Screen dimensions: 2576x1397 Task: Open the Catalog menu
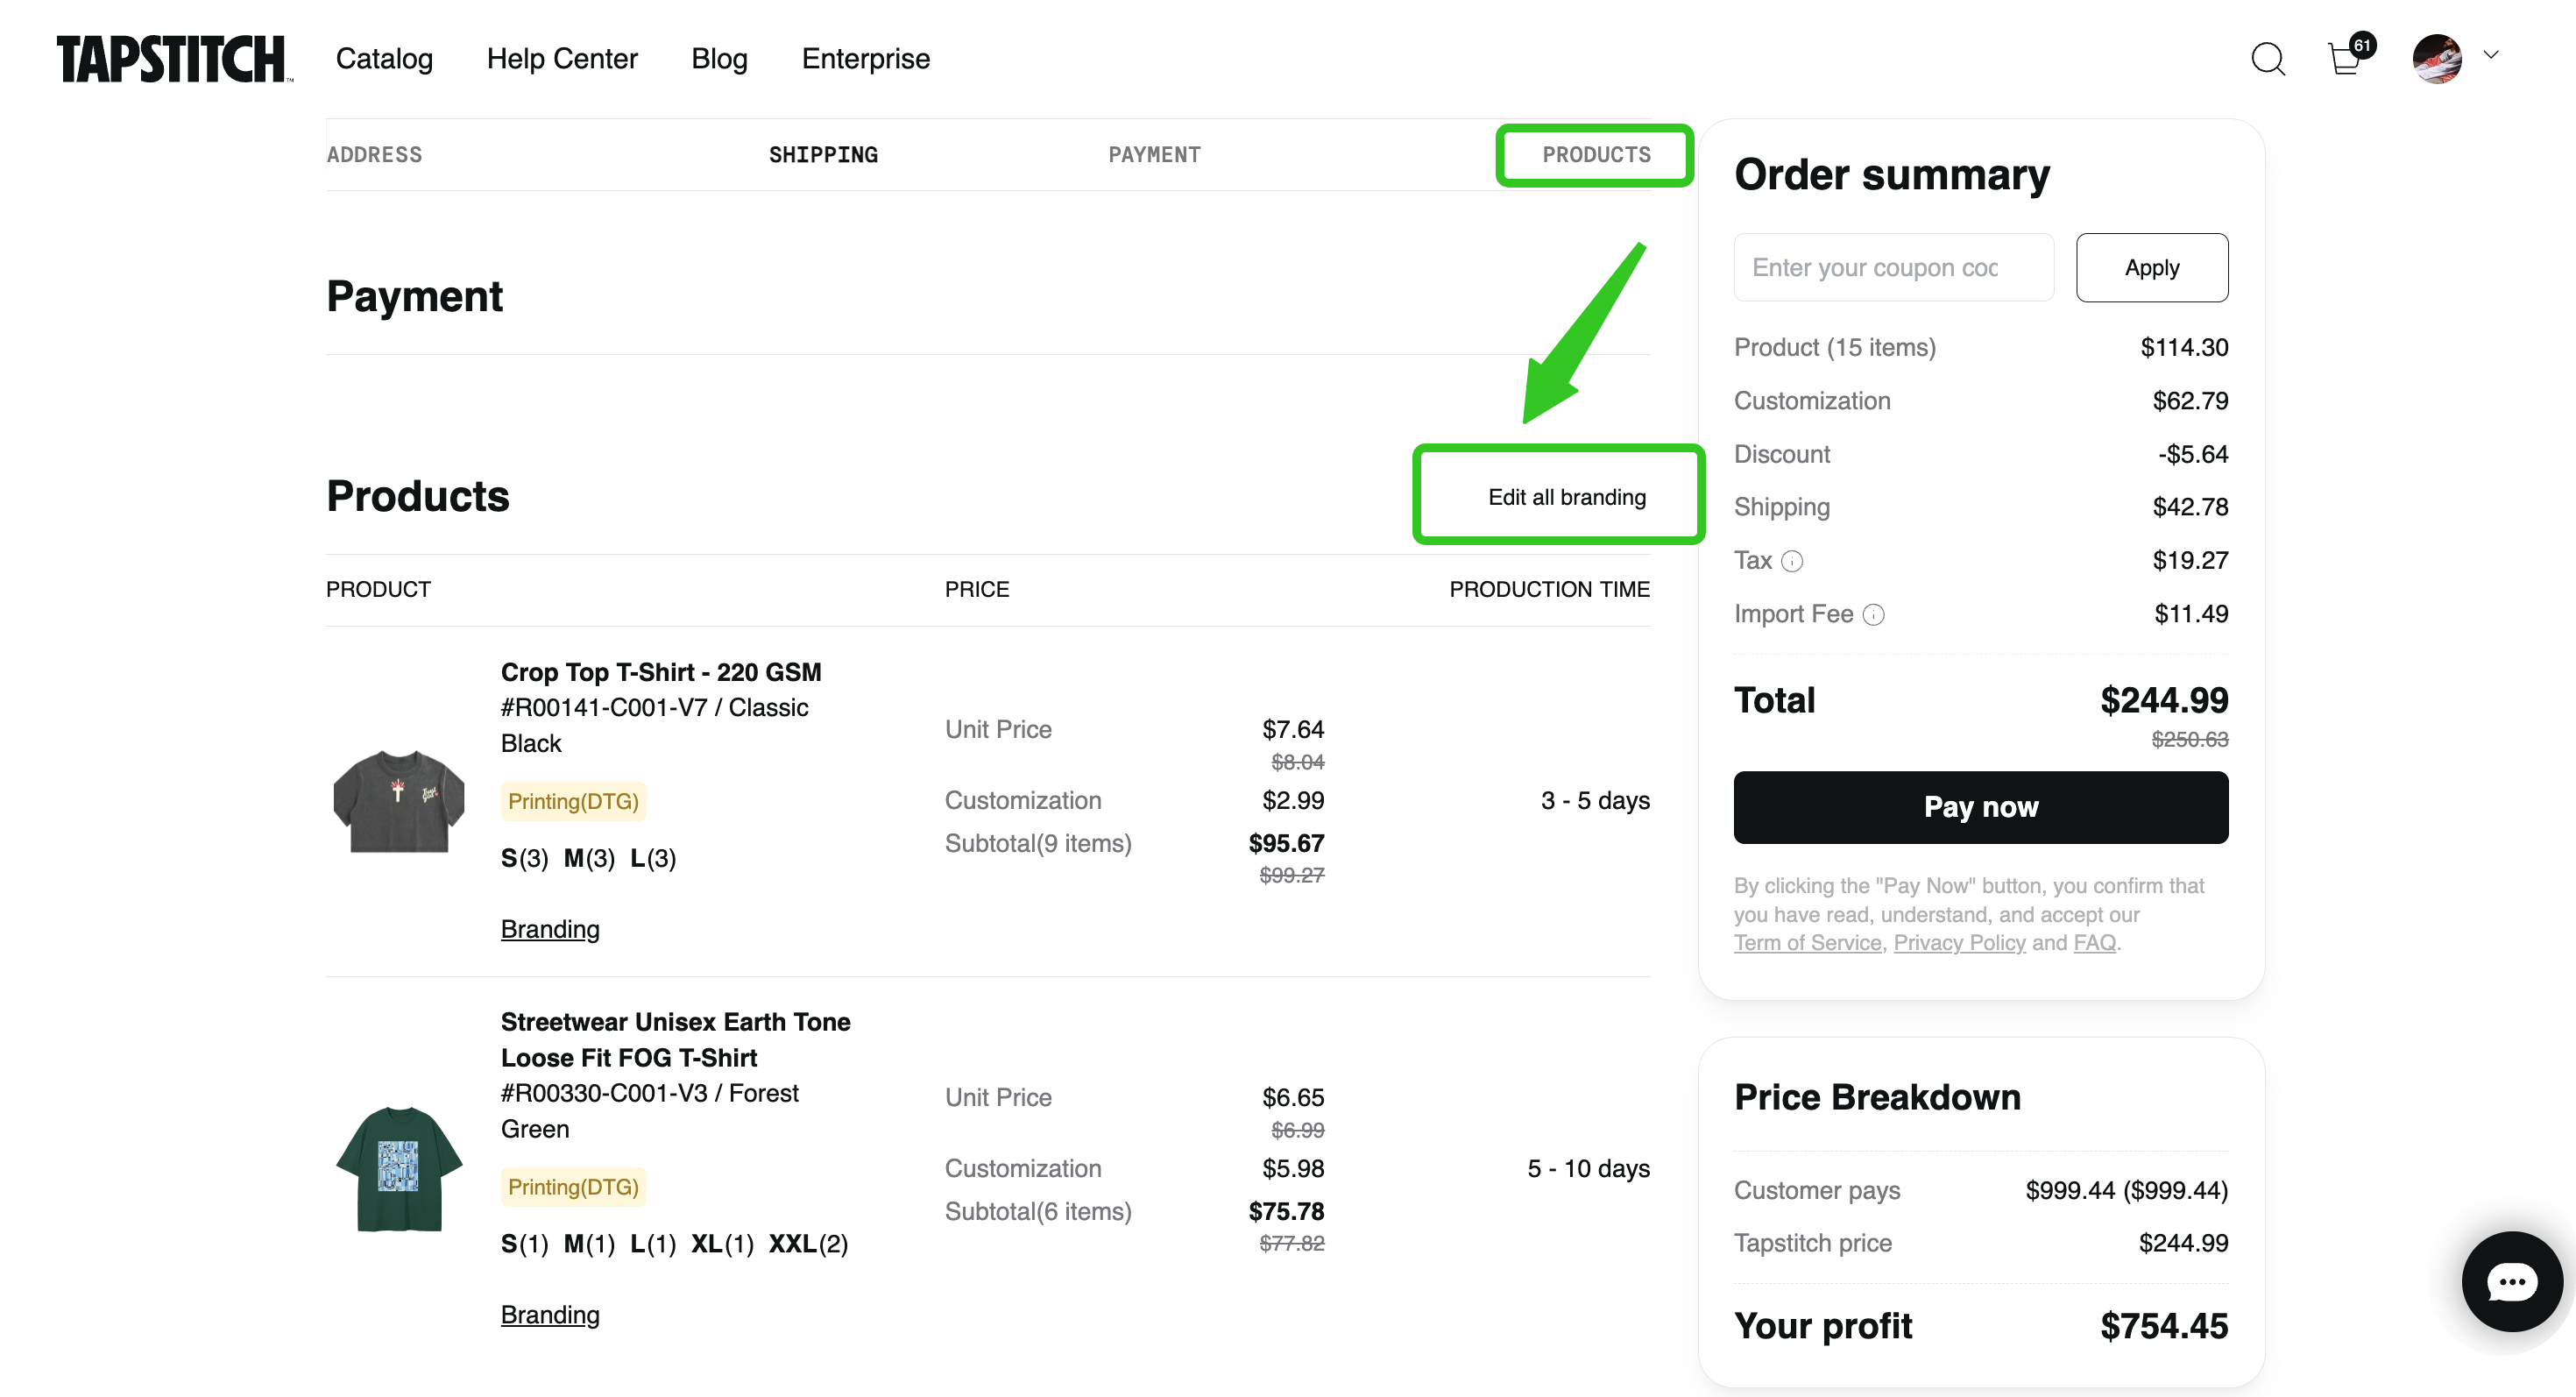coord(384,59)
